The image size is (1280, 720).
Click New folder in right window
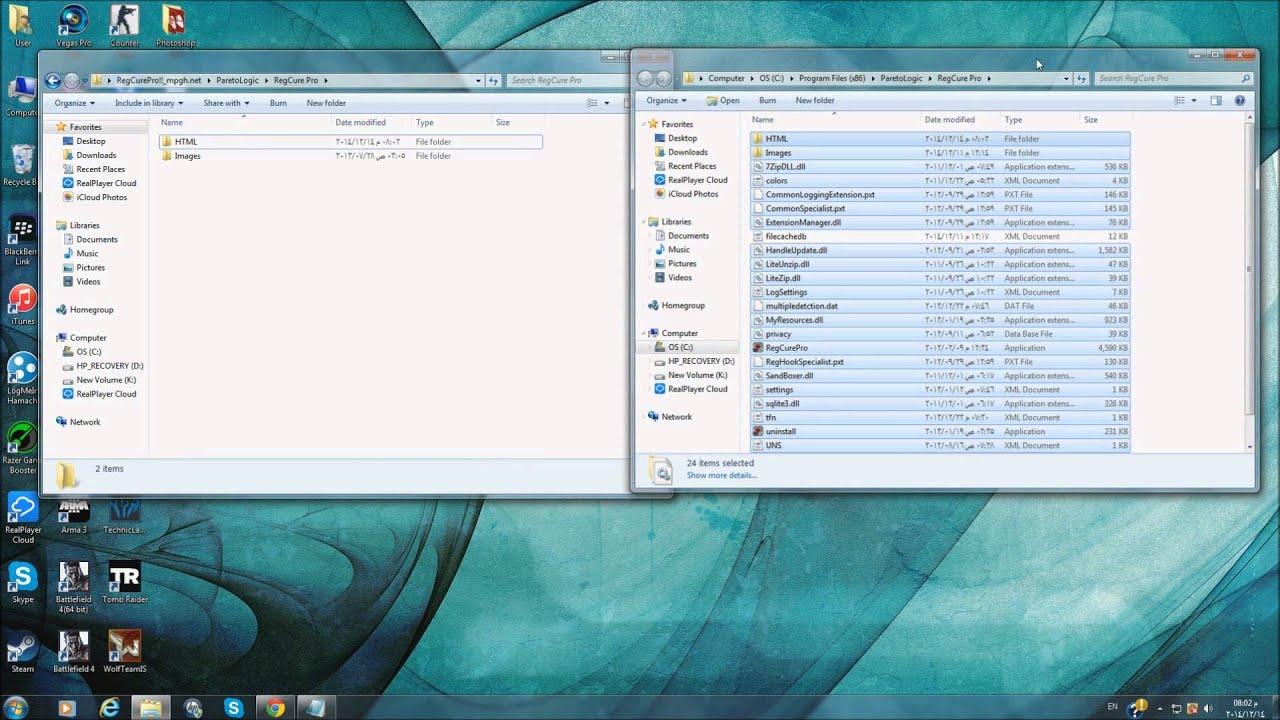point(815,100)
